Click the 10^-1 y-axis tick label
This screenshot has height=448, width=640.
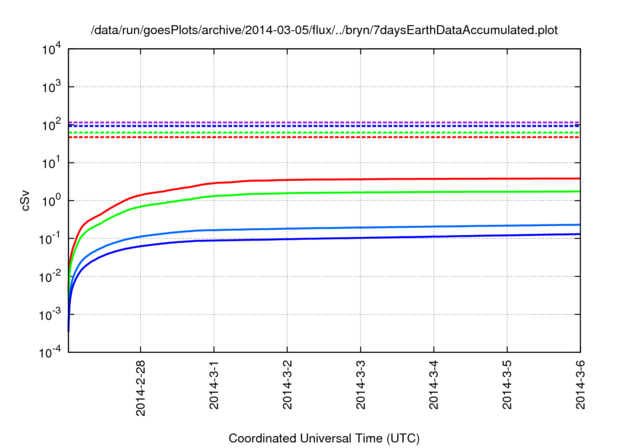coord(50,239)
